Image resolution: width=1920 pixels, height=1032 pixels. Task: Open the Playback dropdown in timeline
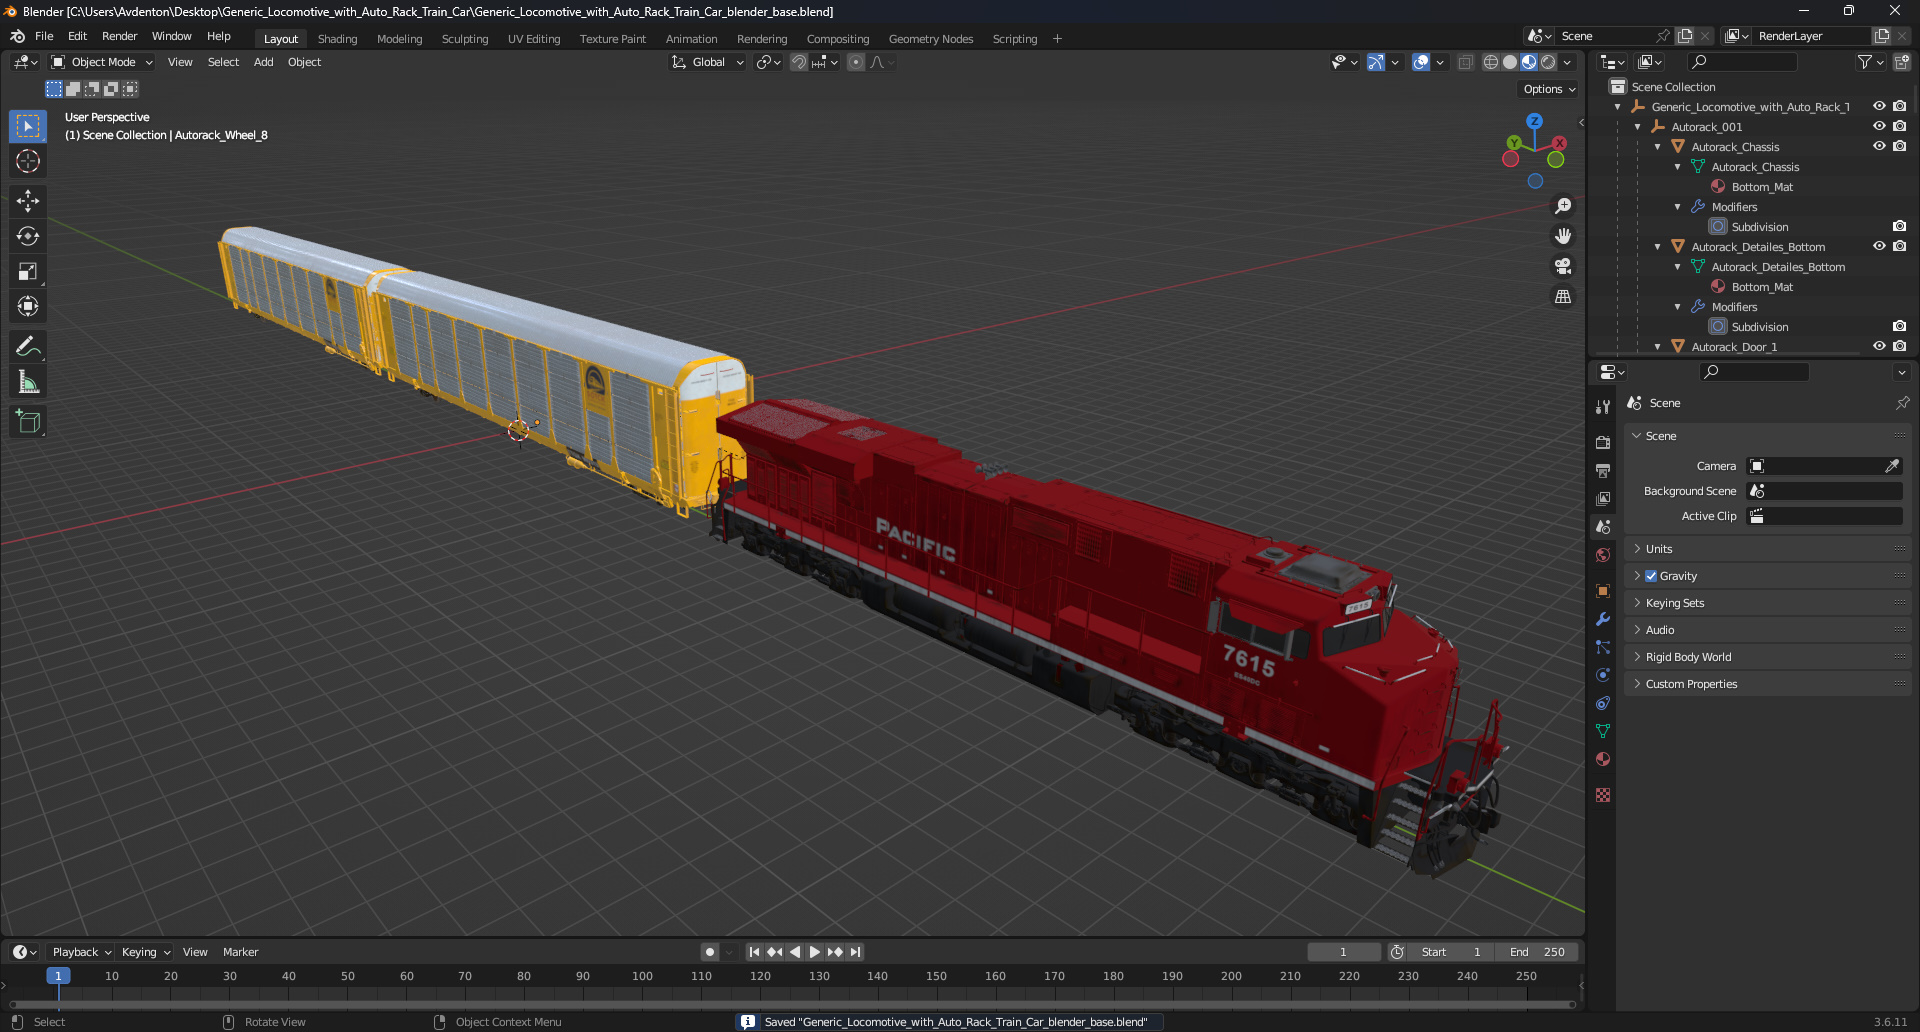point(81,952)
